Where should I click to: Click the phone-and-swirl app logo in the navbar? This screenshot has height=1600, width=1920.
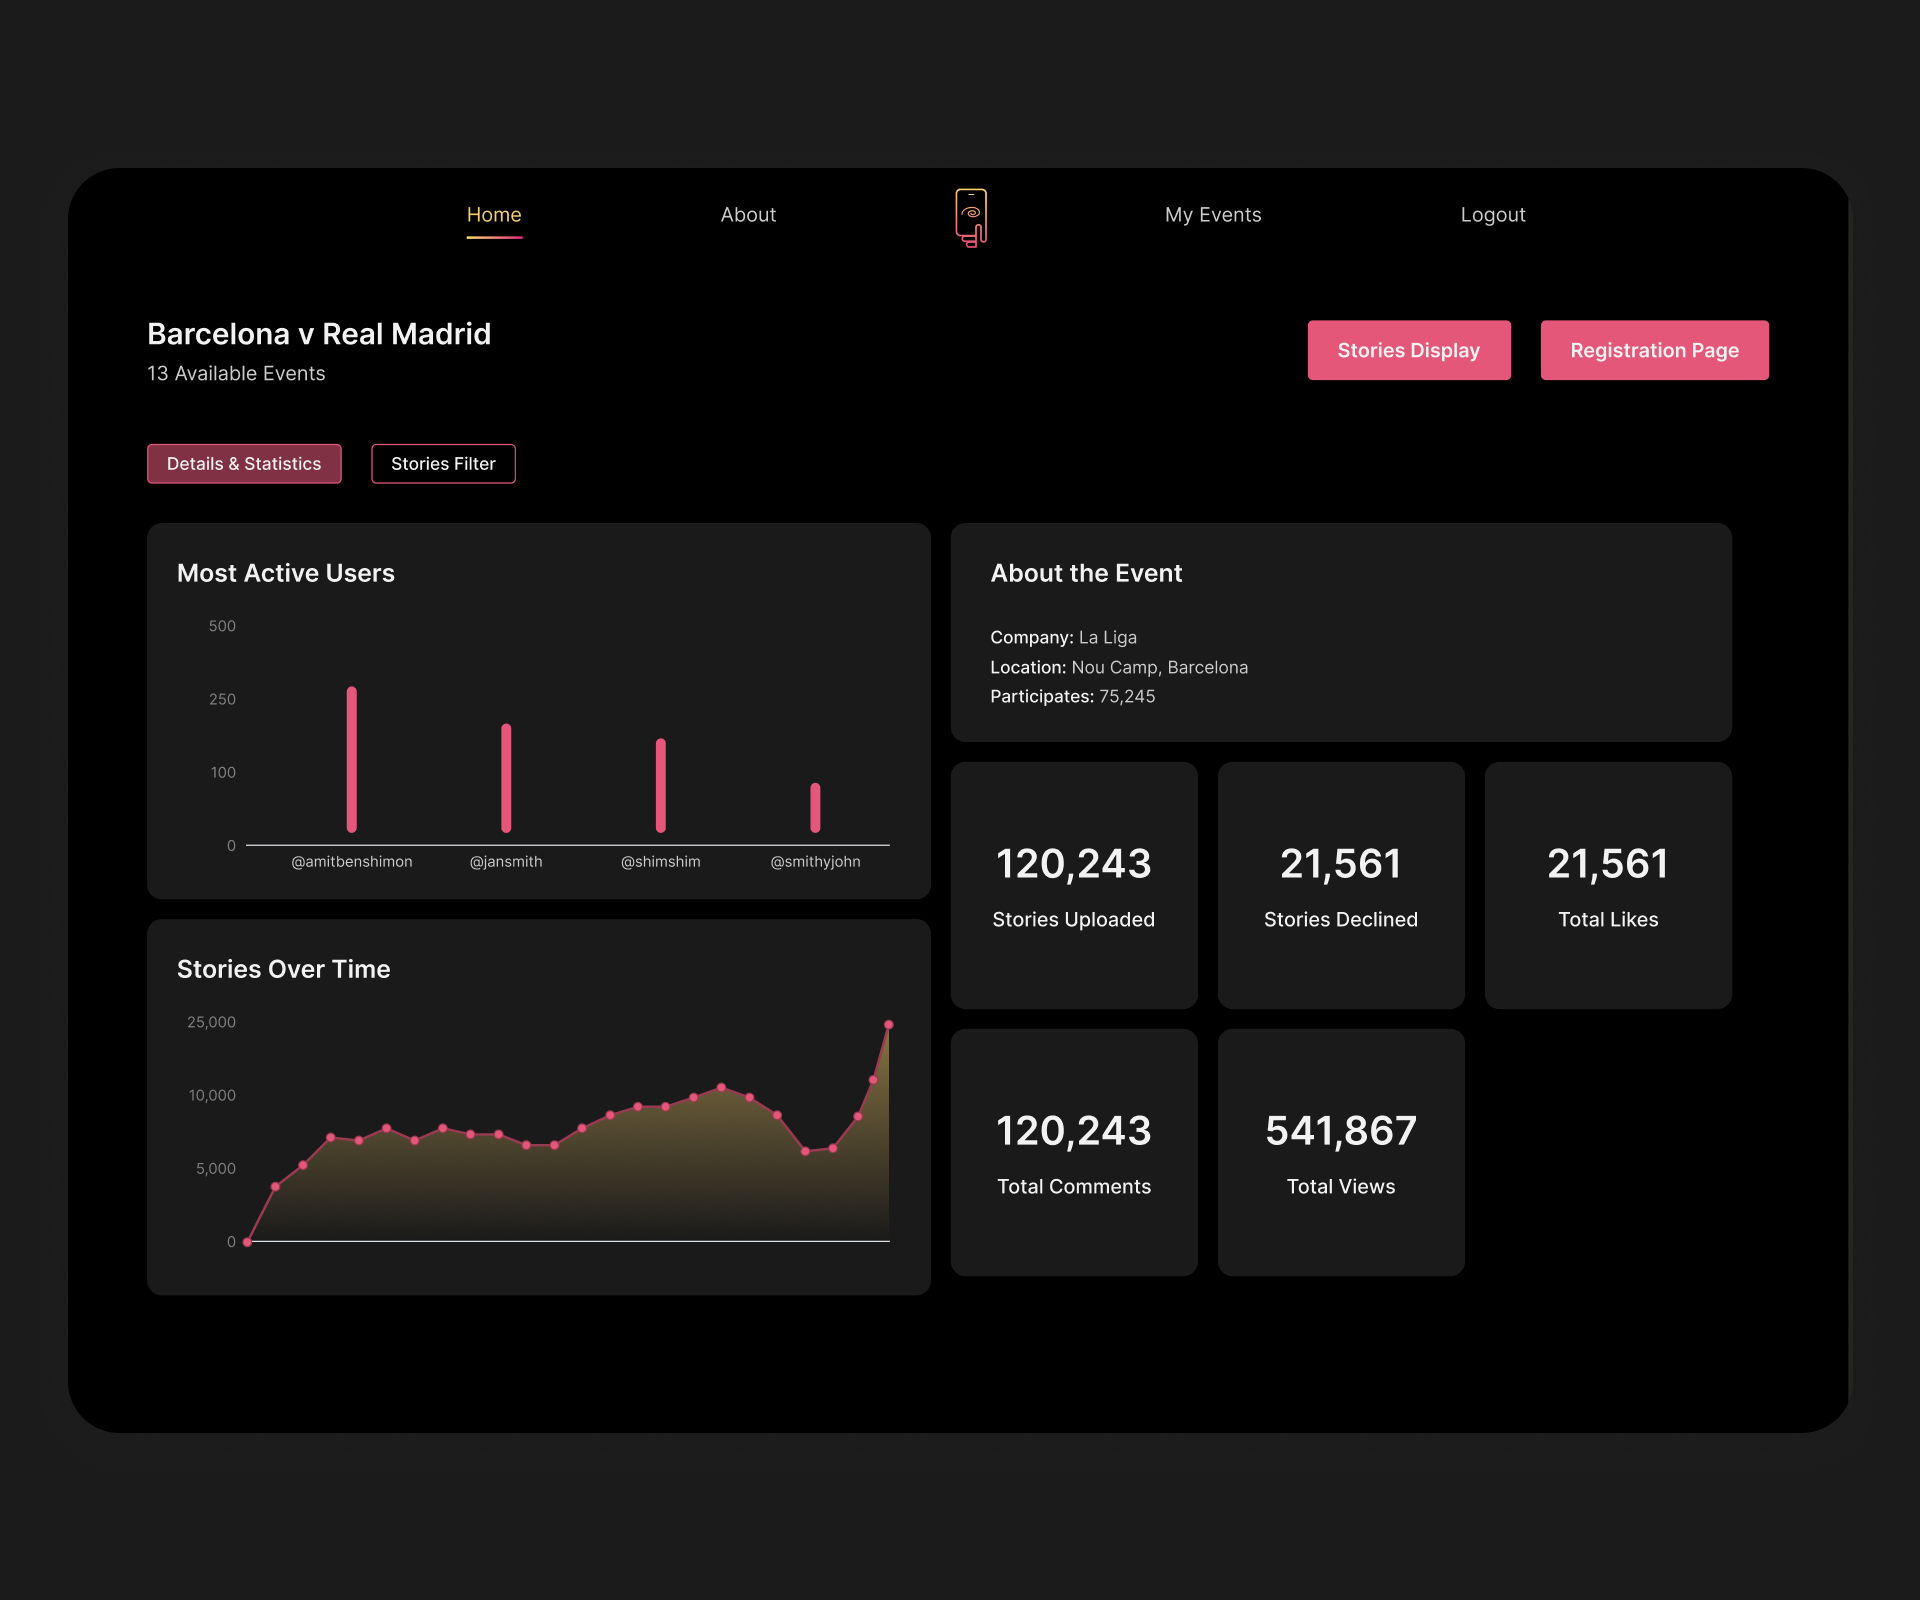(971, 214)
